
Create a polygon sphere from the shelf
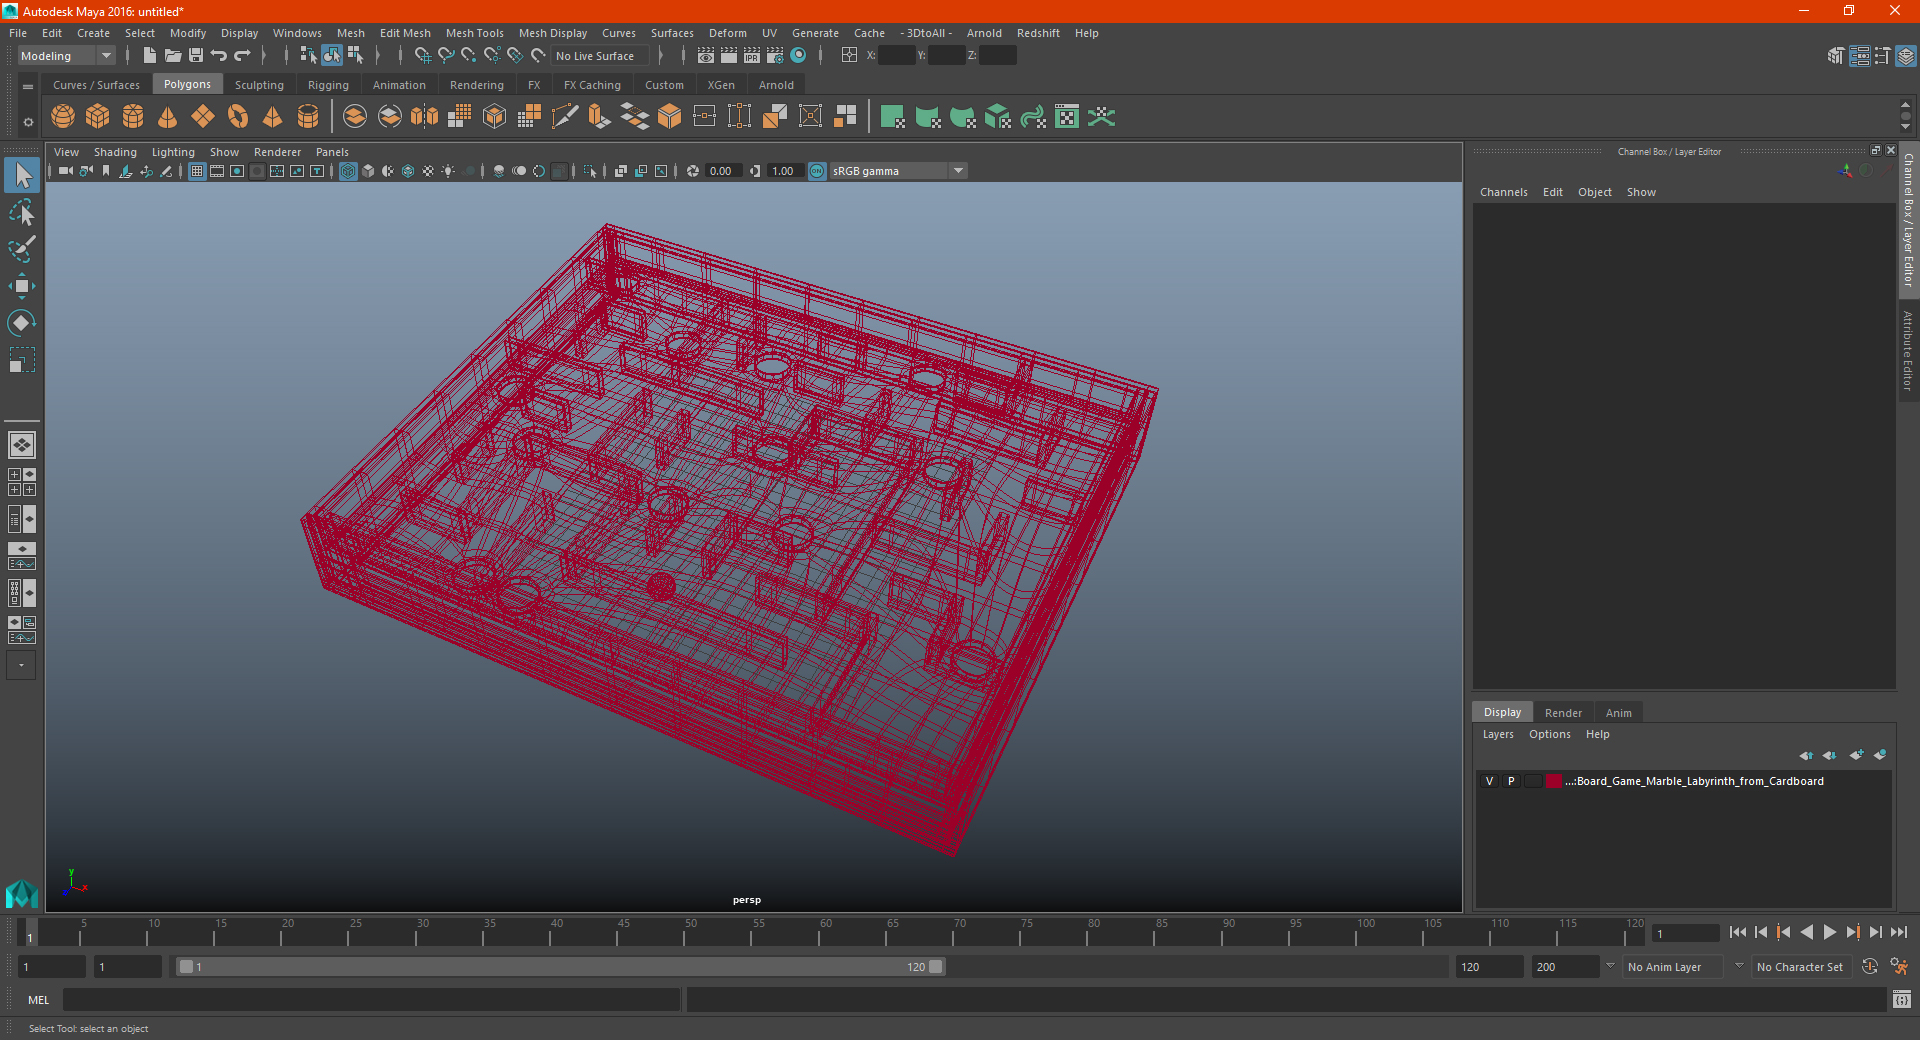pyautogui.click(x=63, y=117)
